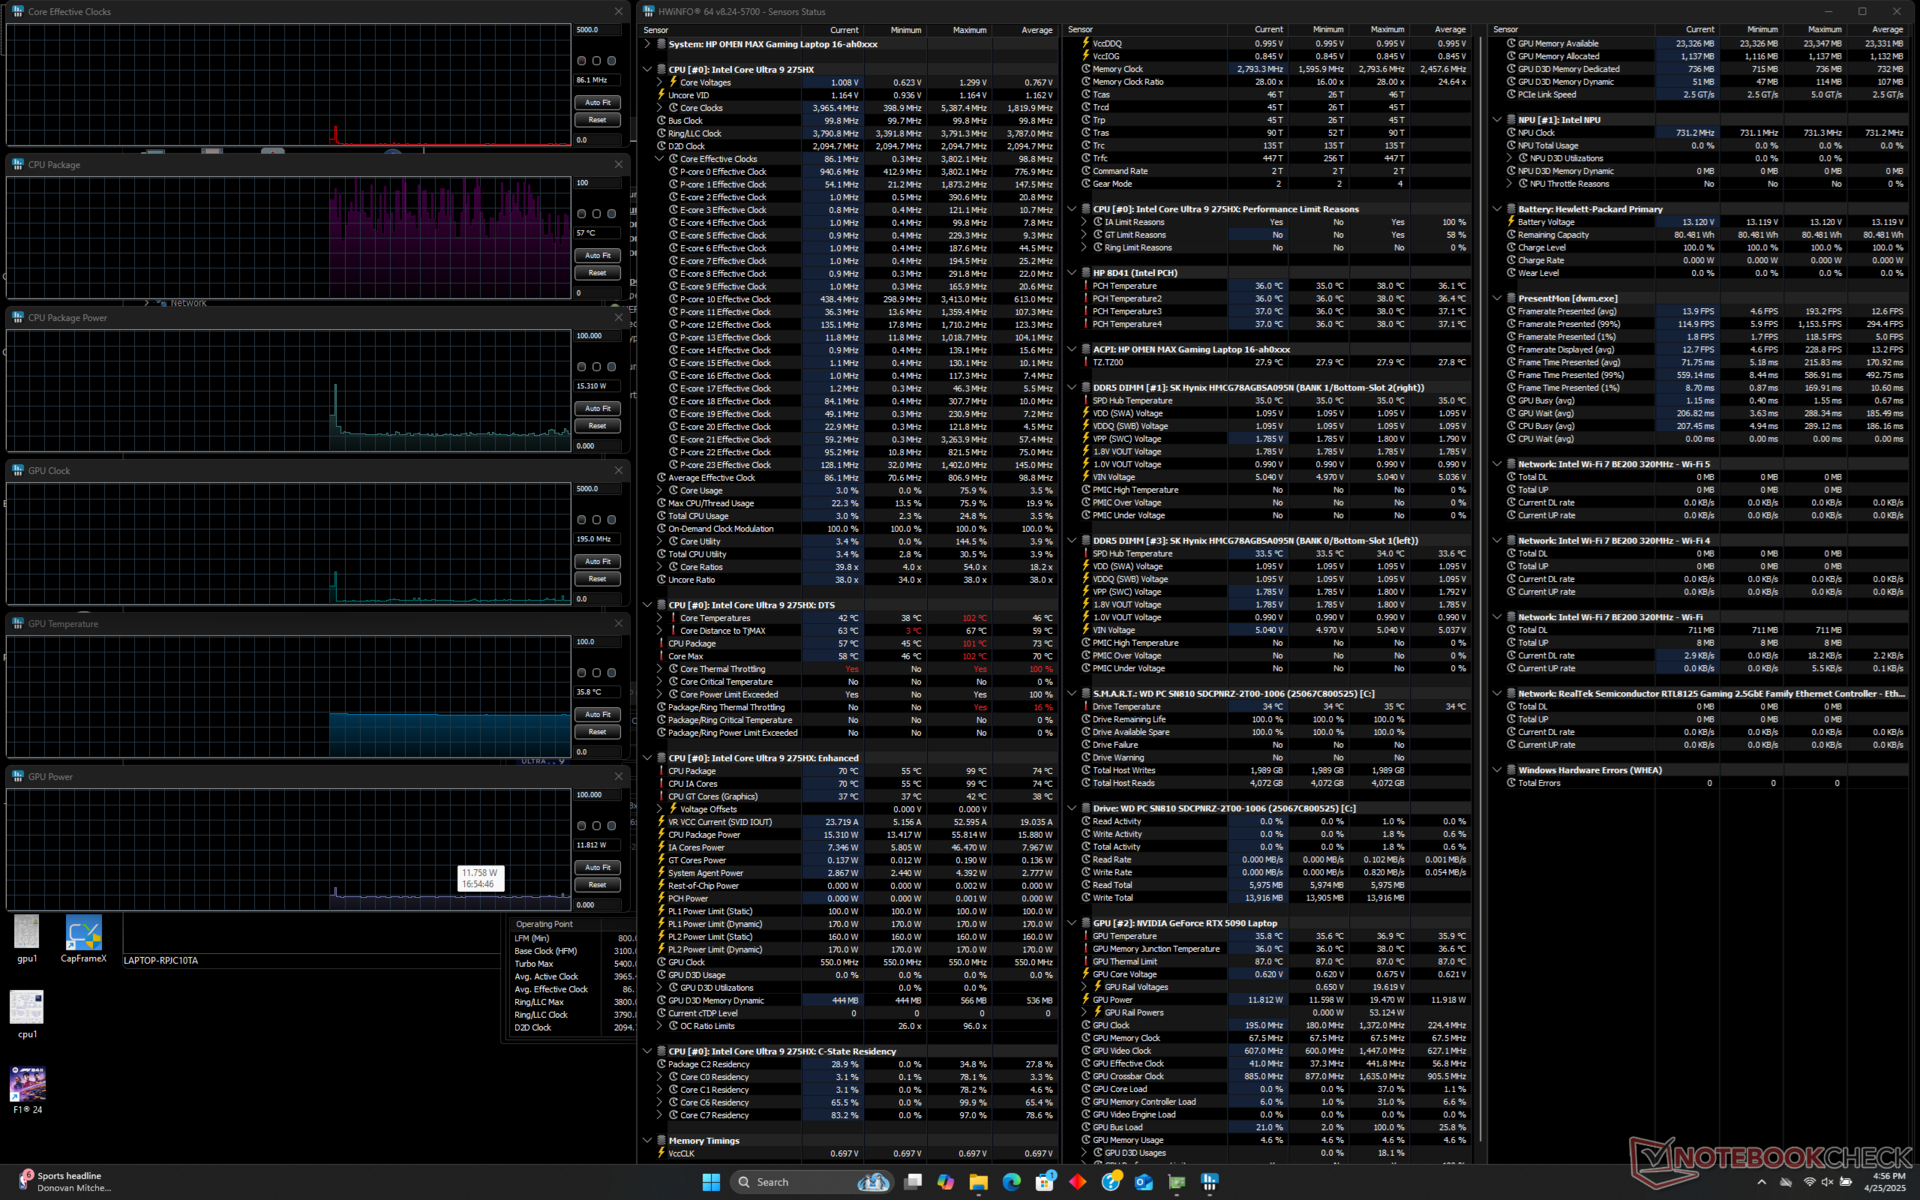Launch Copilot from the taskbar
The image size is (1920, 1200).
(x=945, y=1182)
